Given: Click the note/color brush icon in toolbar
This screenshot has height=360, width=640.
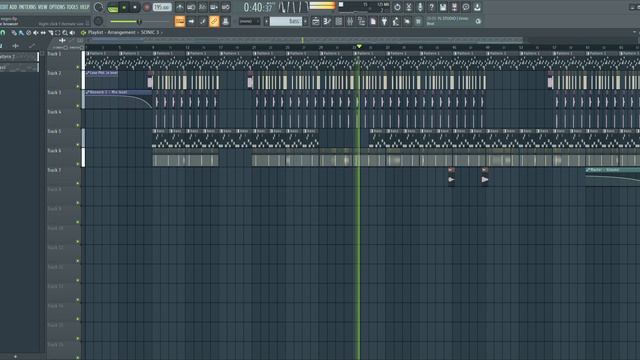Looking at the screenshot, I should (x=202, y=21).
